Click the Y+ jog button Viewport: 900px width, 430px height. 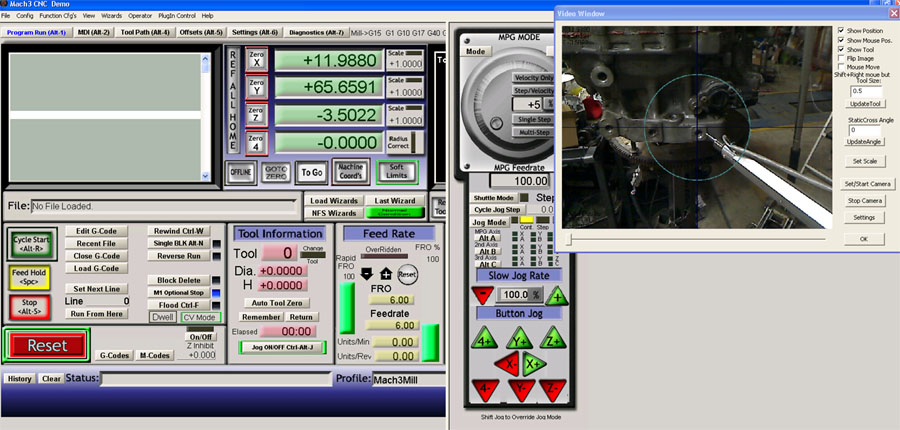coord(519,339)
